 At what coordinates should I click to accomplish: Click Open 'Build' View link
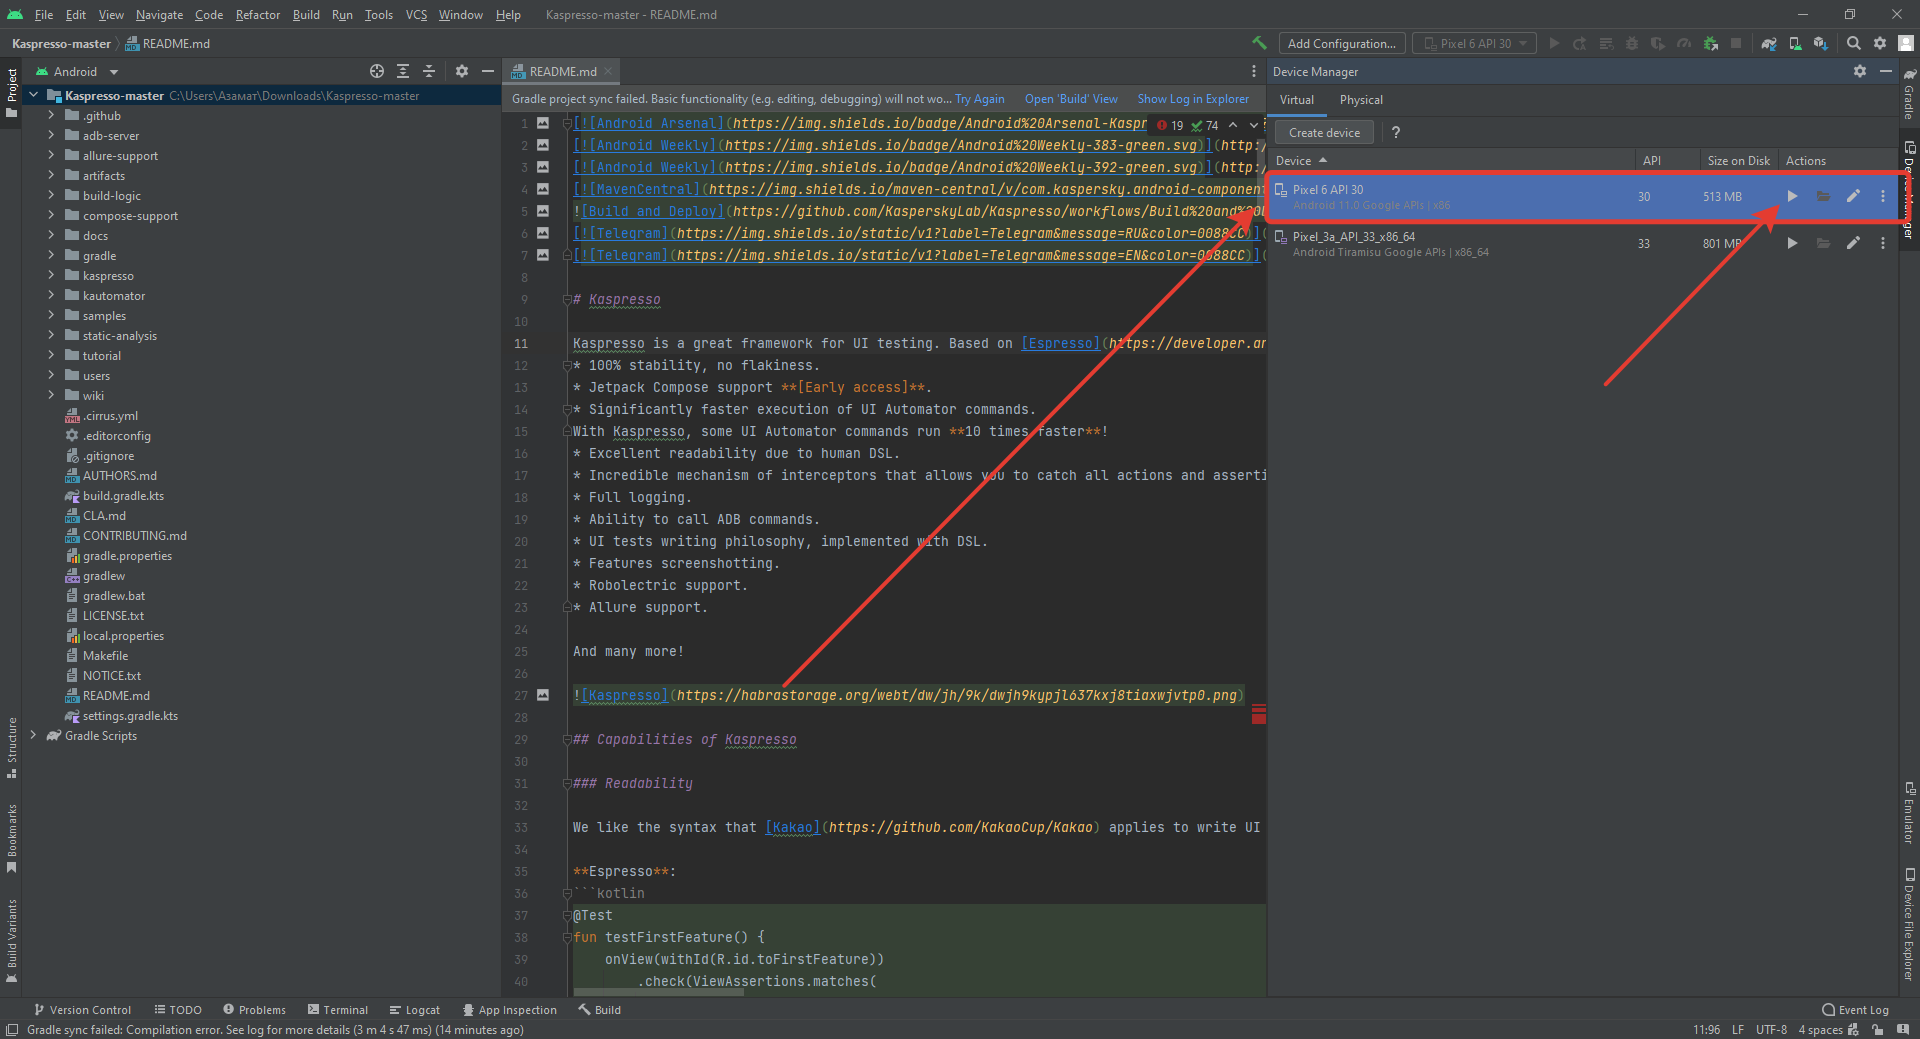pyautogui.click(x=1071, y=99)
